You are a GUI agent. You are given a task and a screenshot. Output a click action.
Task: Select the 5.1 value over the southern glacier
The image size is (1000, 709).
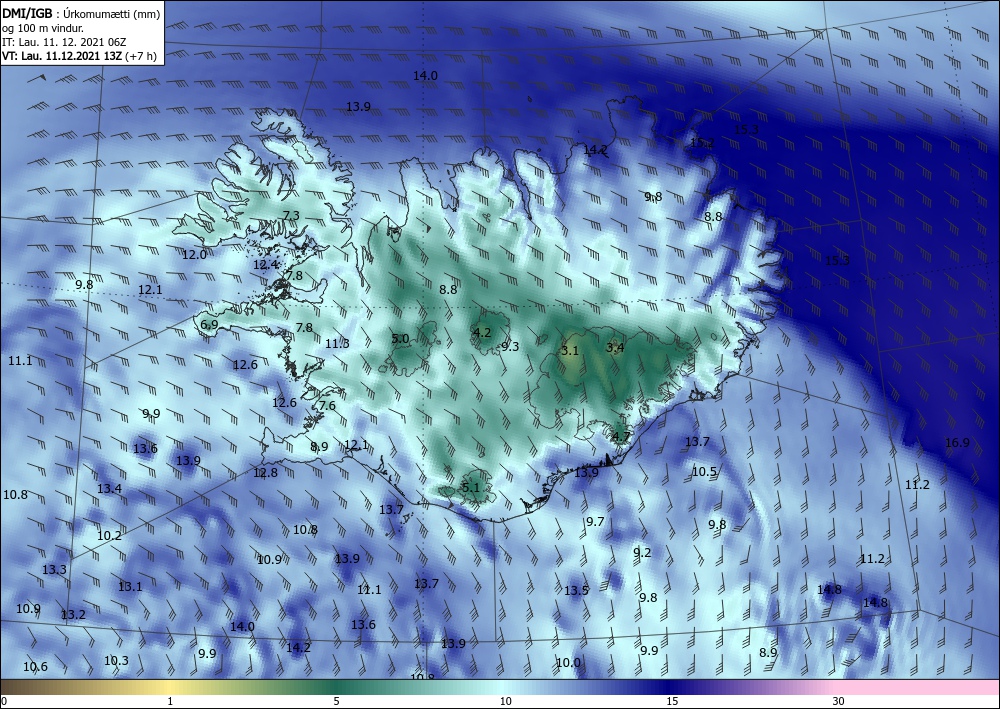470,488
